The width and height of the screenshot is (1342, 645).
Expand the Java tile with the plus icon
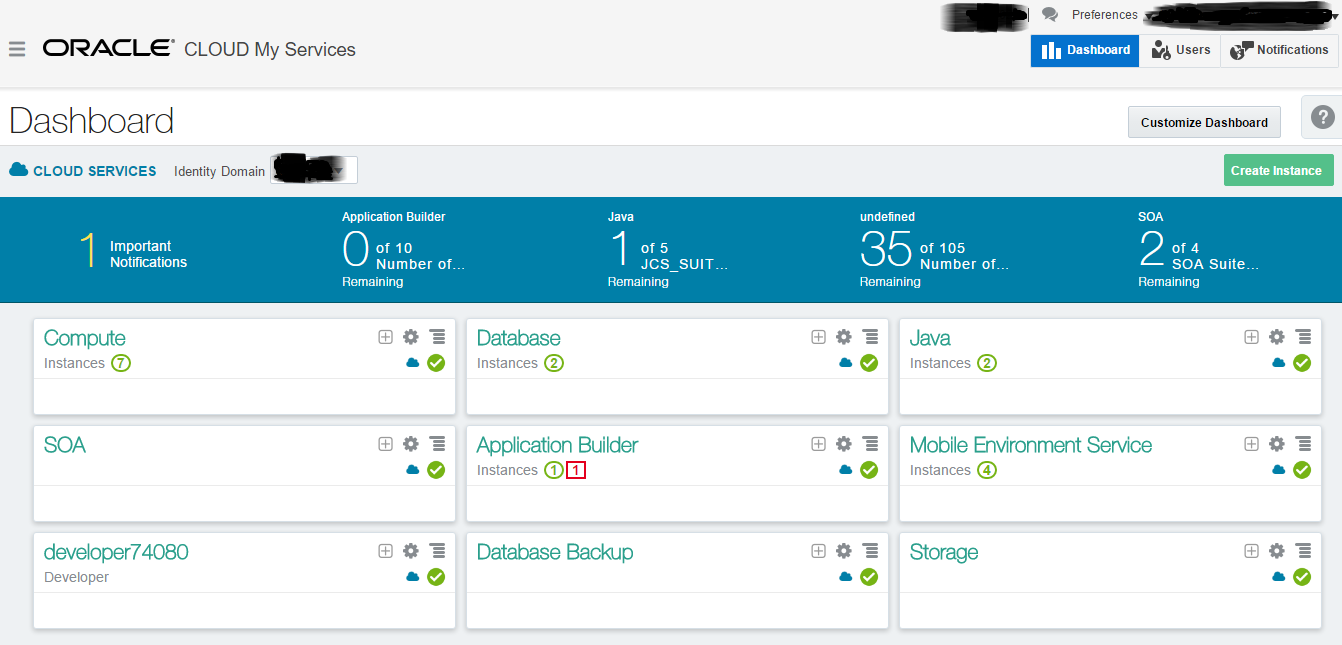[1251, 337]
